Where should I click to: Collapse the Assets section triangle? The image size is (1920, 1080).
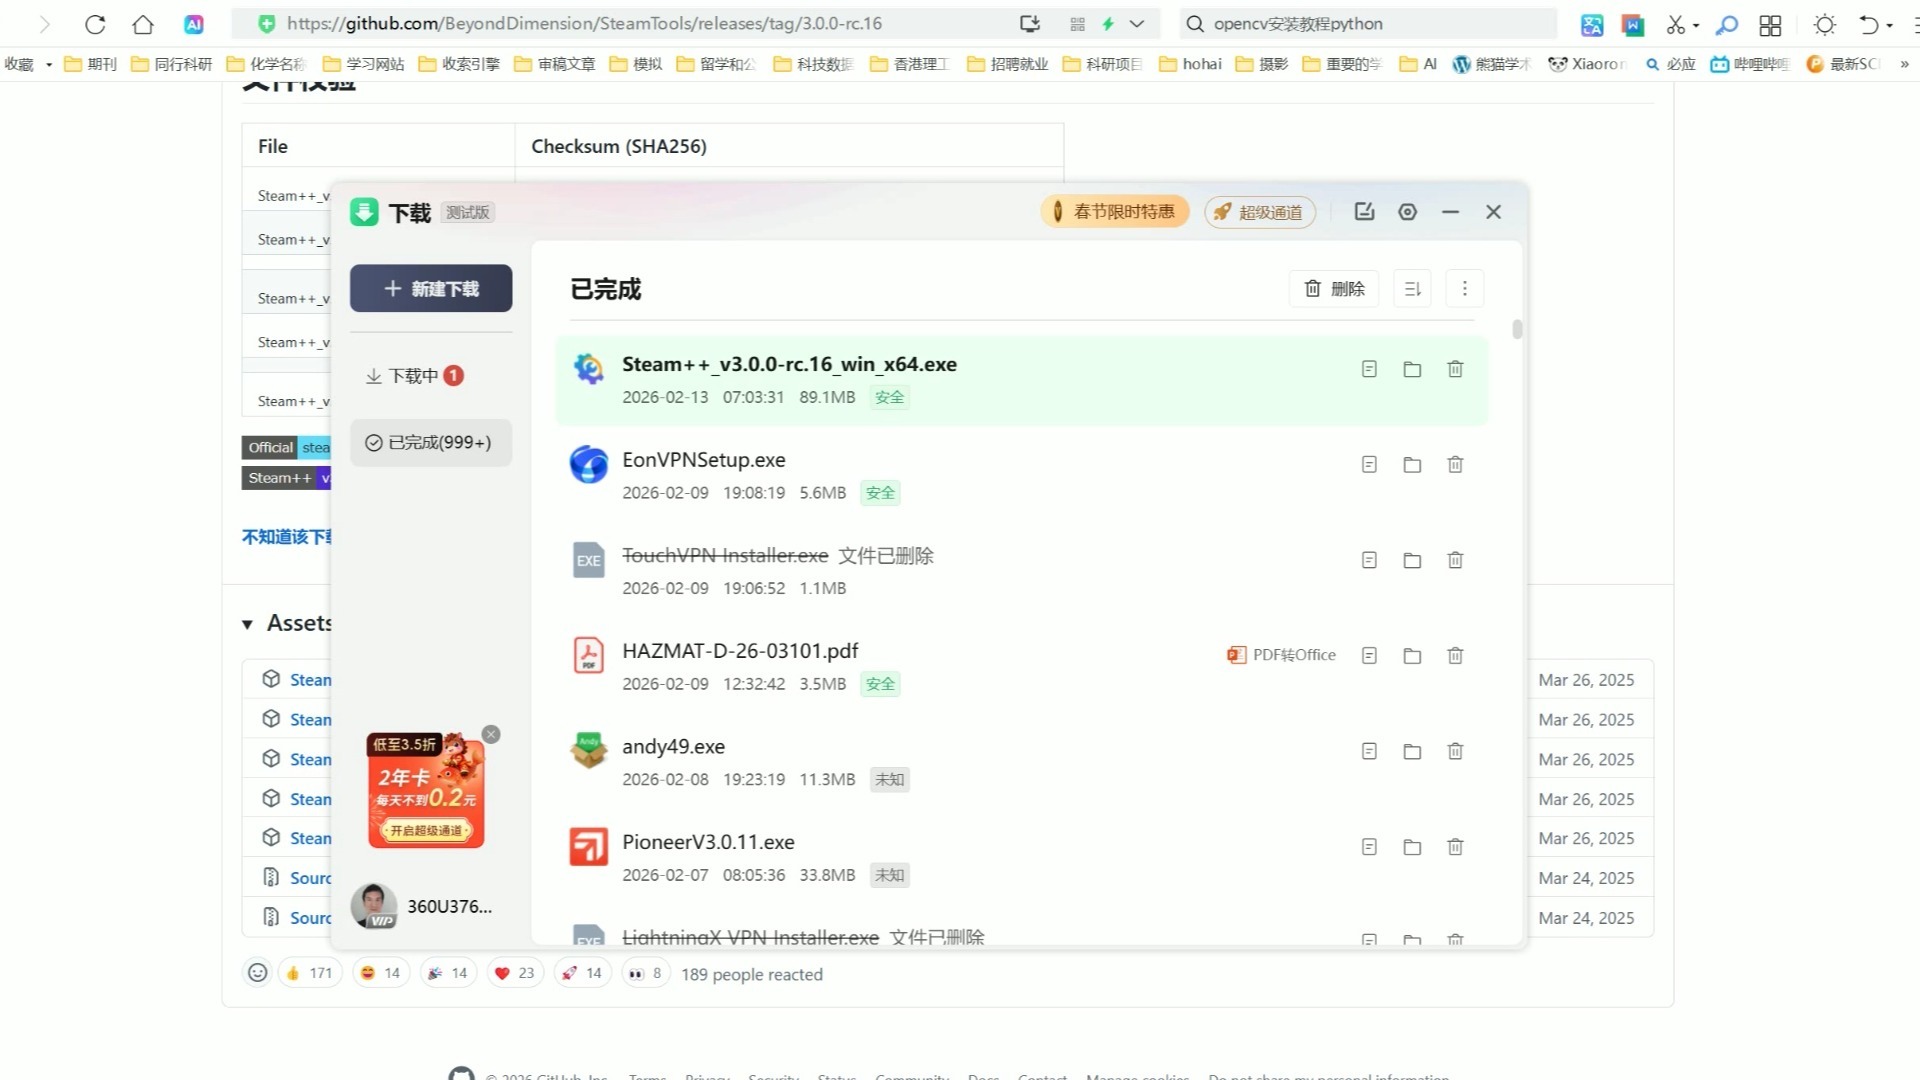click(x=247, y=625)
